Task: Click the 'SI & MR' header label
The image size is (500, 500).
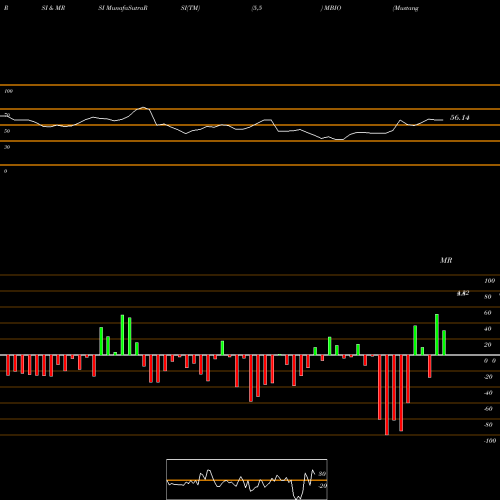Action: coord(53,8)
